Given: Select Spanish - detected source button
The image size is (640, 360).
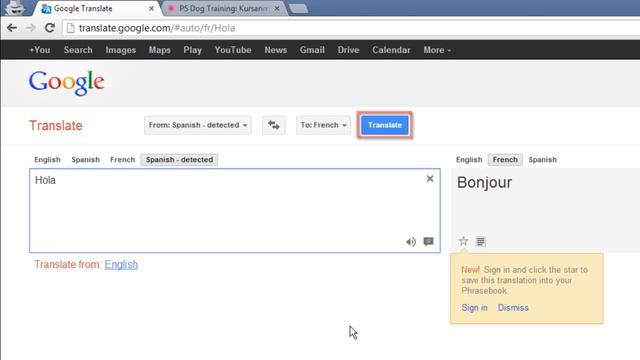Looking at the screenshot, I should click(179, 160).
